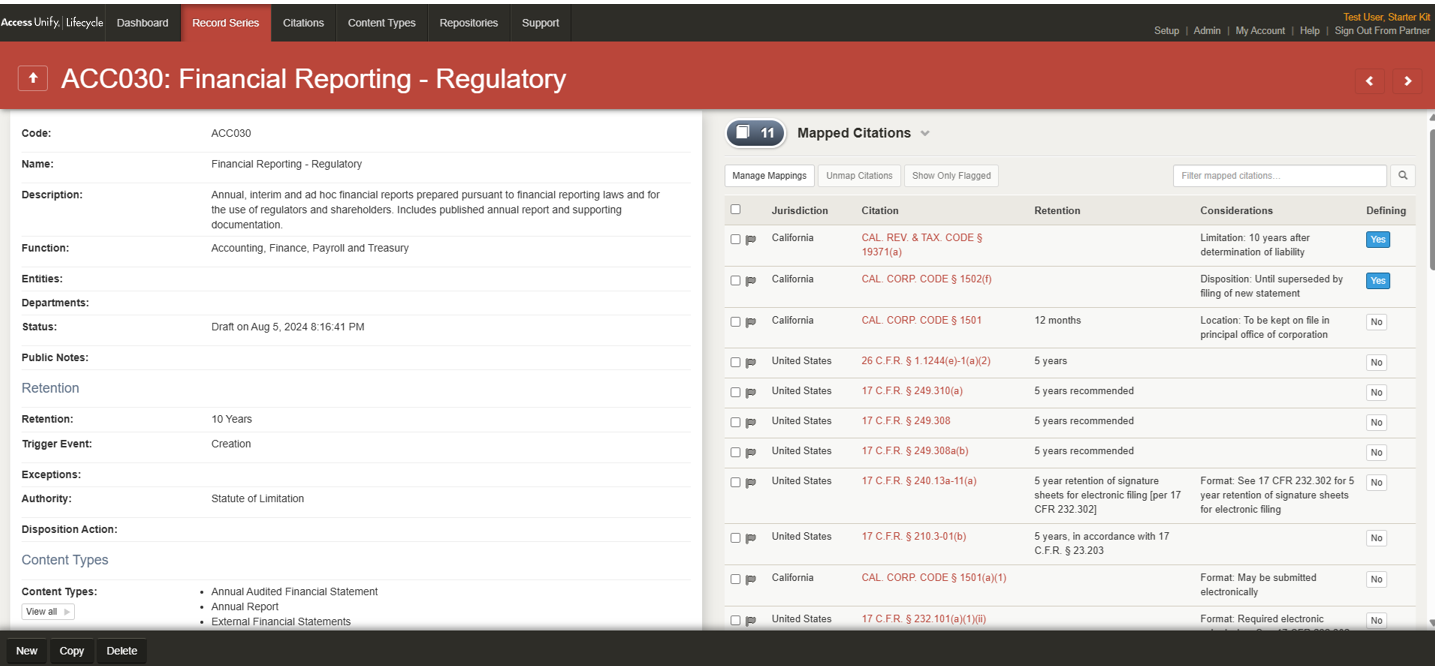Click the search magnifier for mapped citations
1435x666 pixels.
pyautogui.click(x=1402, y=176)
